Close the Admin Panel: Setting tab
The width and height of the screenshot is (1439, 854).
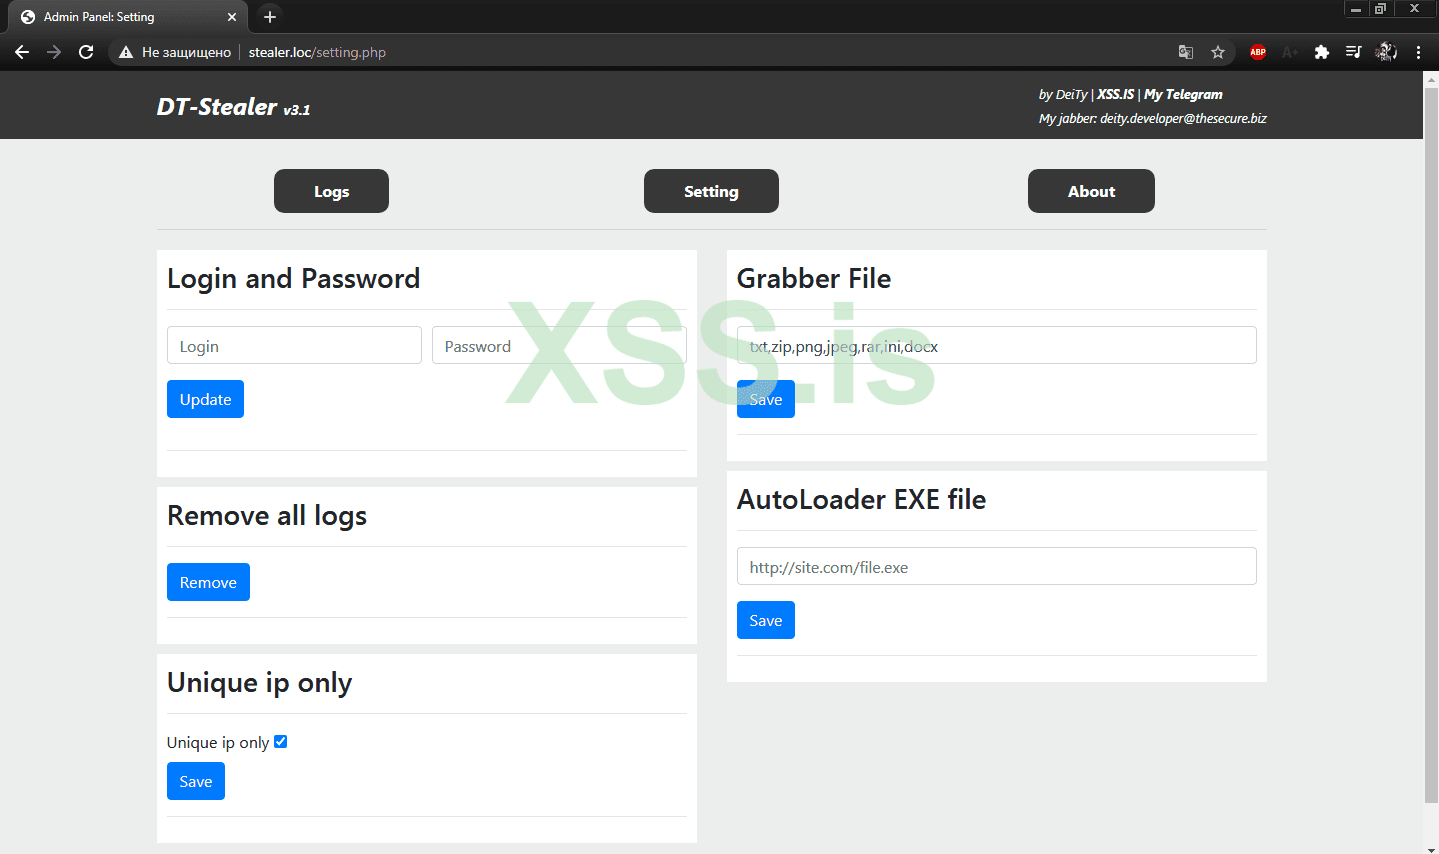[232, 17]
